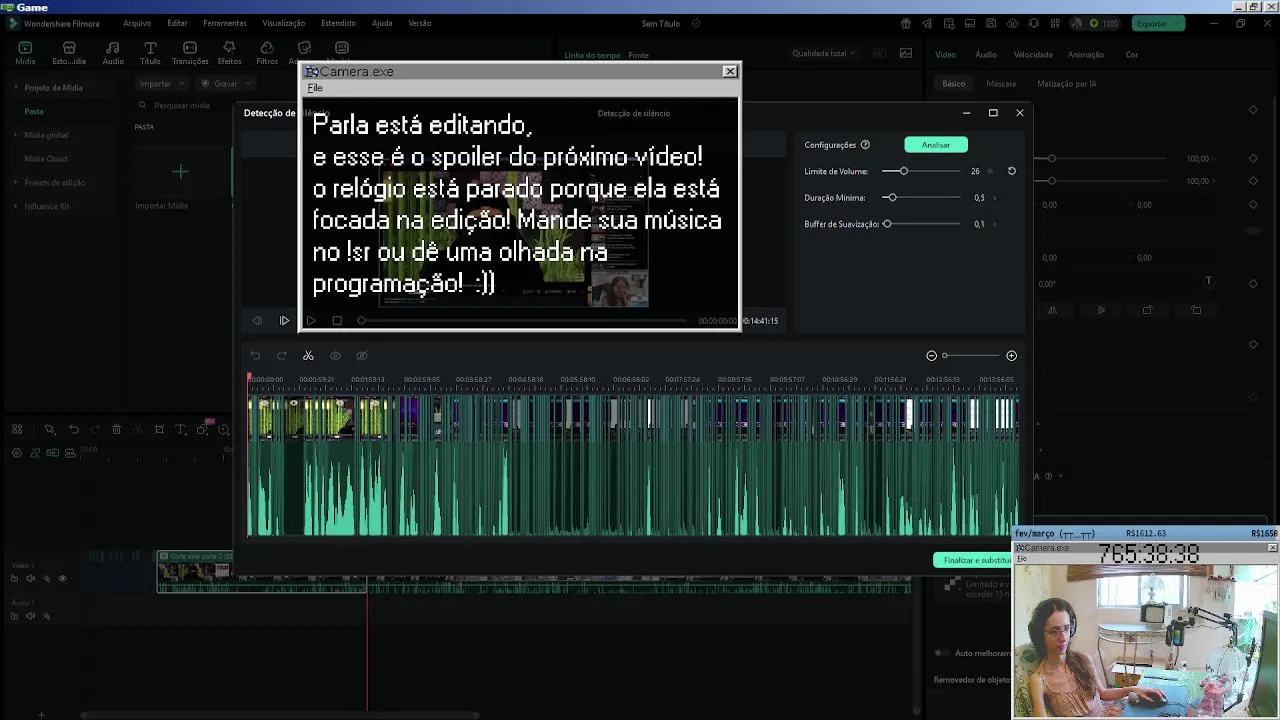Screen dimensions: 1280x720
Task: Click play button in Camera.exe overlay
Action: point(311,321)
